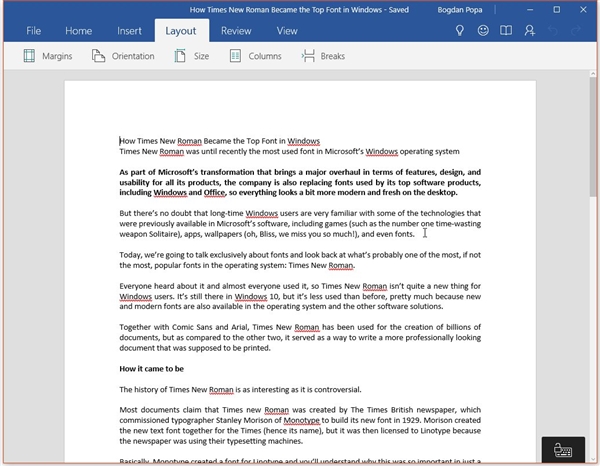Close the Word window
Image resolution: width=600 pixels, height=466 pixels.
coord(583,10)
